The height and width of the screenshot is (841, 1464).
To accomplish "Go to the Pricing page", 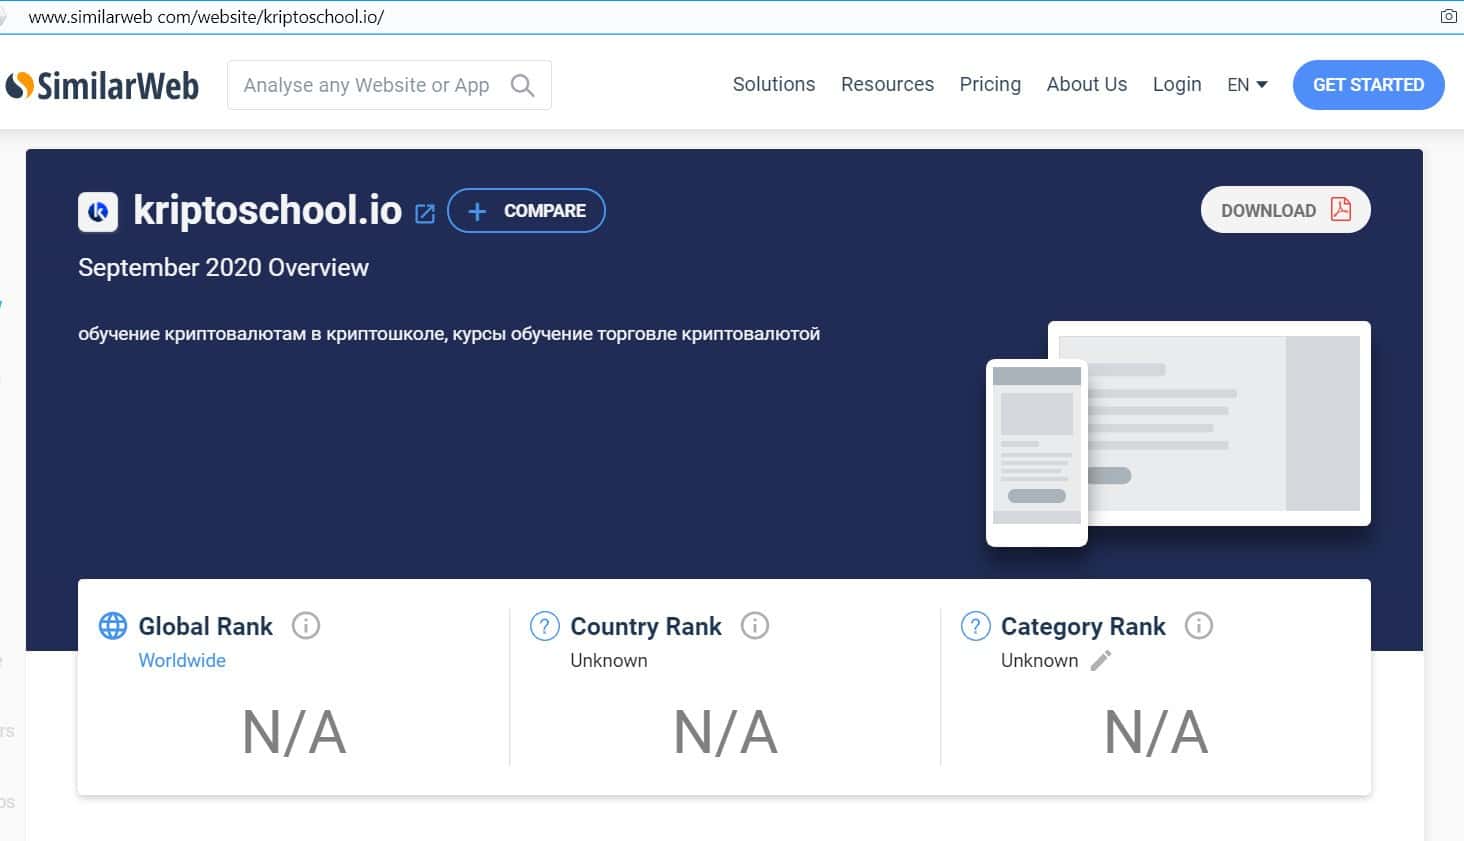I will pyautogui.click(x=990, y=85).
